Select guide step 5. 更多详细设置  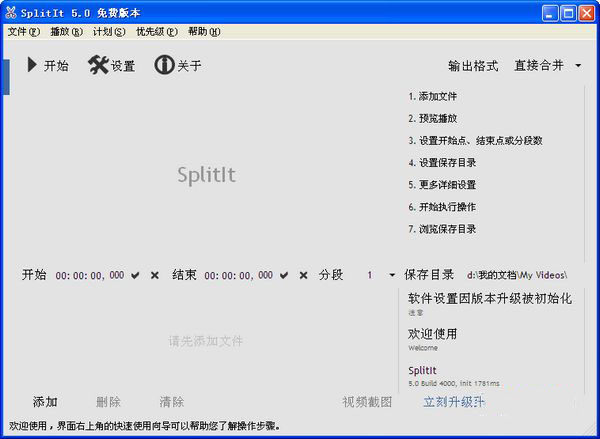(442, 185)
